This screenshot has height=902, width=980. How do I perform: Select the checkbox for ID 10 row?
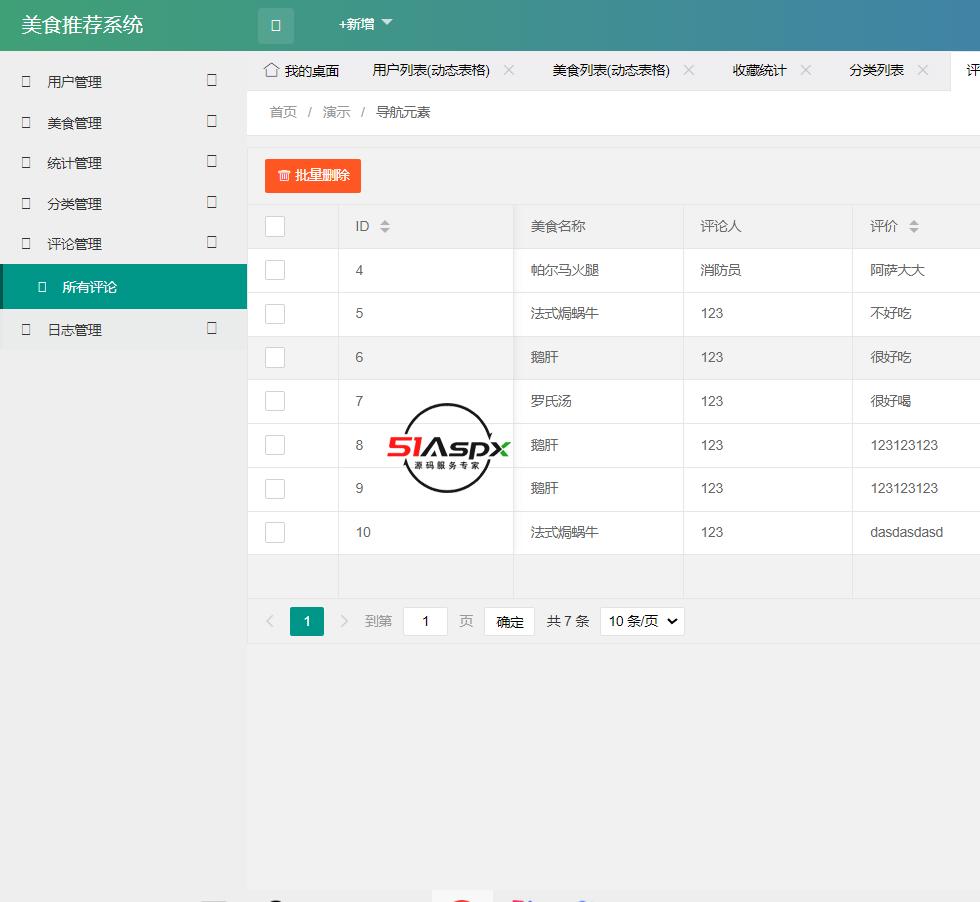[274, 532]
